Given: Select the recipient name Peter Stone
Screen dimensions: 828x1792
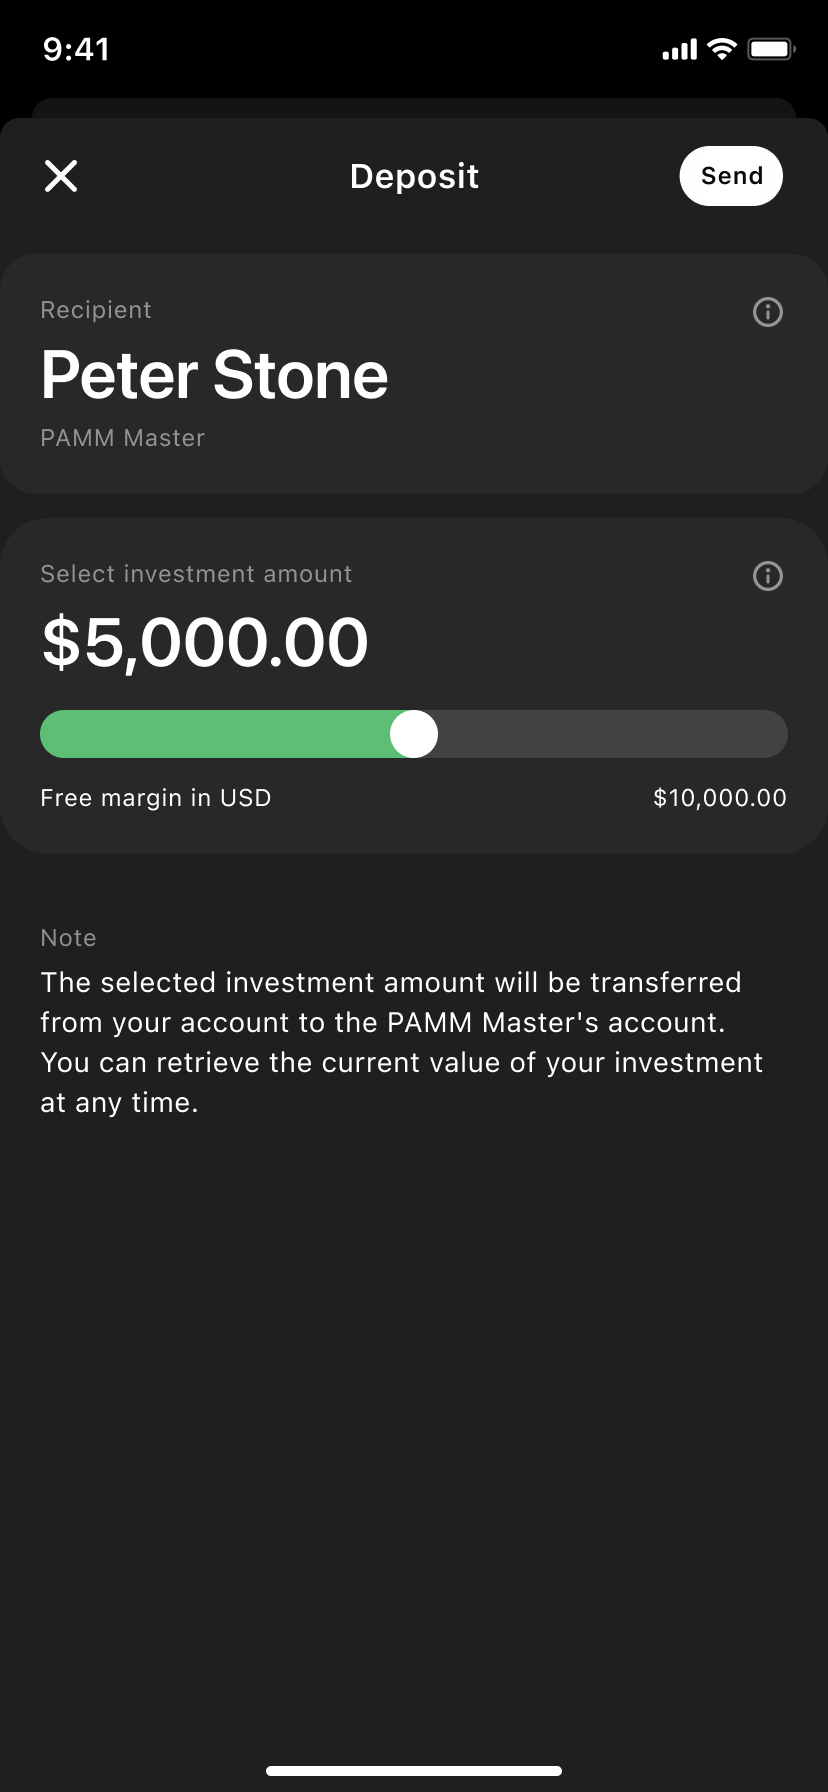Looking at the screenshot, I should [214, 376].
